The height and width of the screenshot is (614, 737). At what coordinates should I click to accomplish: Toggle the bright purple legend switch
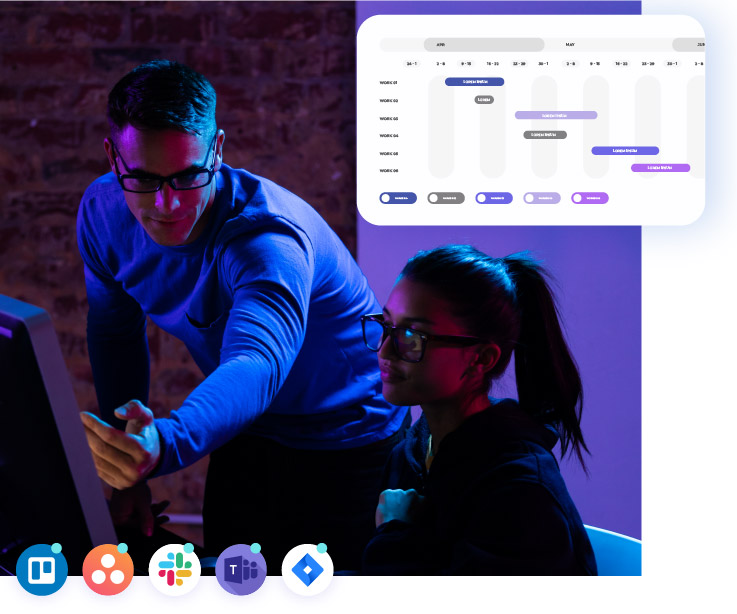click(590, 198)
